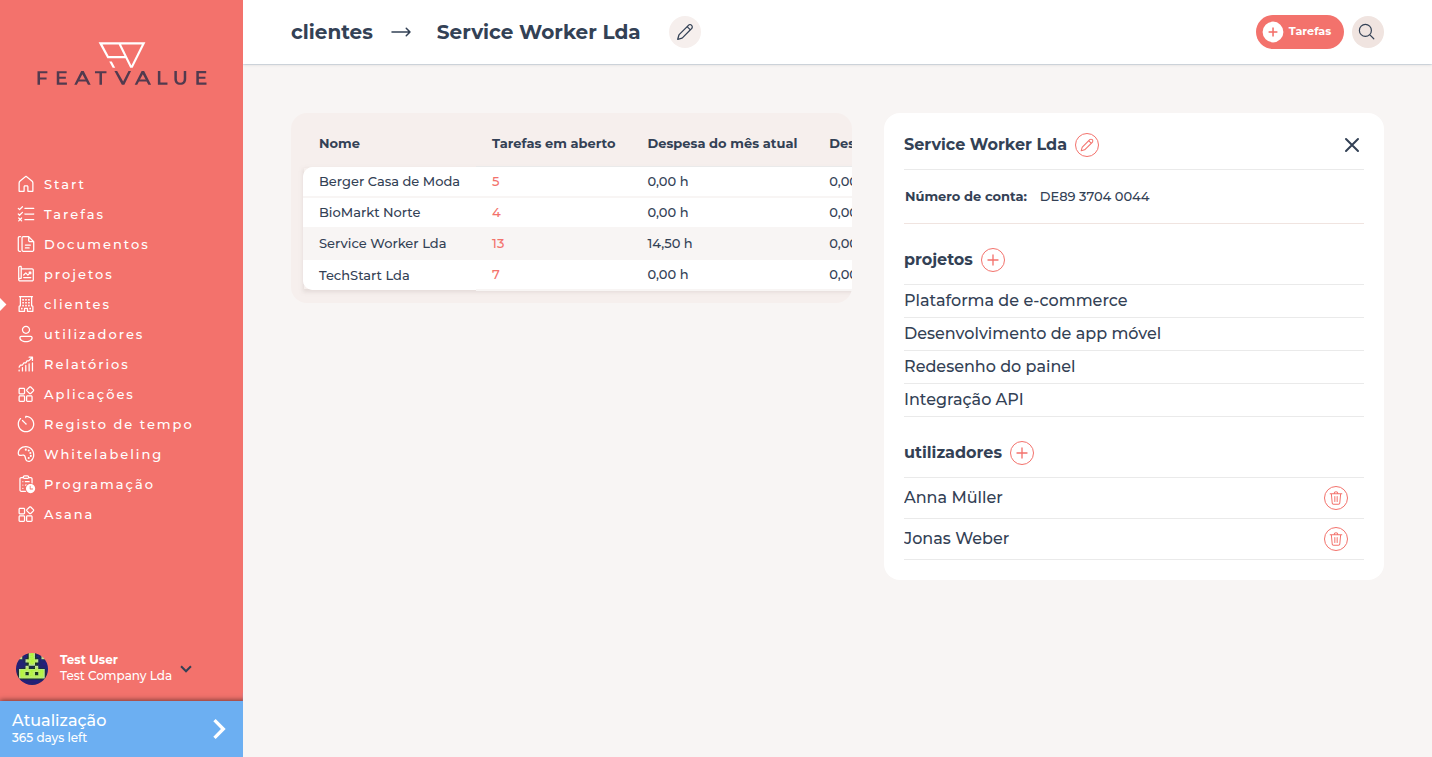Click the Relatórios bar chart icon
The height and width of the screenshot is (757, 1432).
point(26,364)
